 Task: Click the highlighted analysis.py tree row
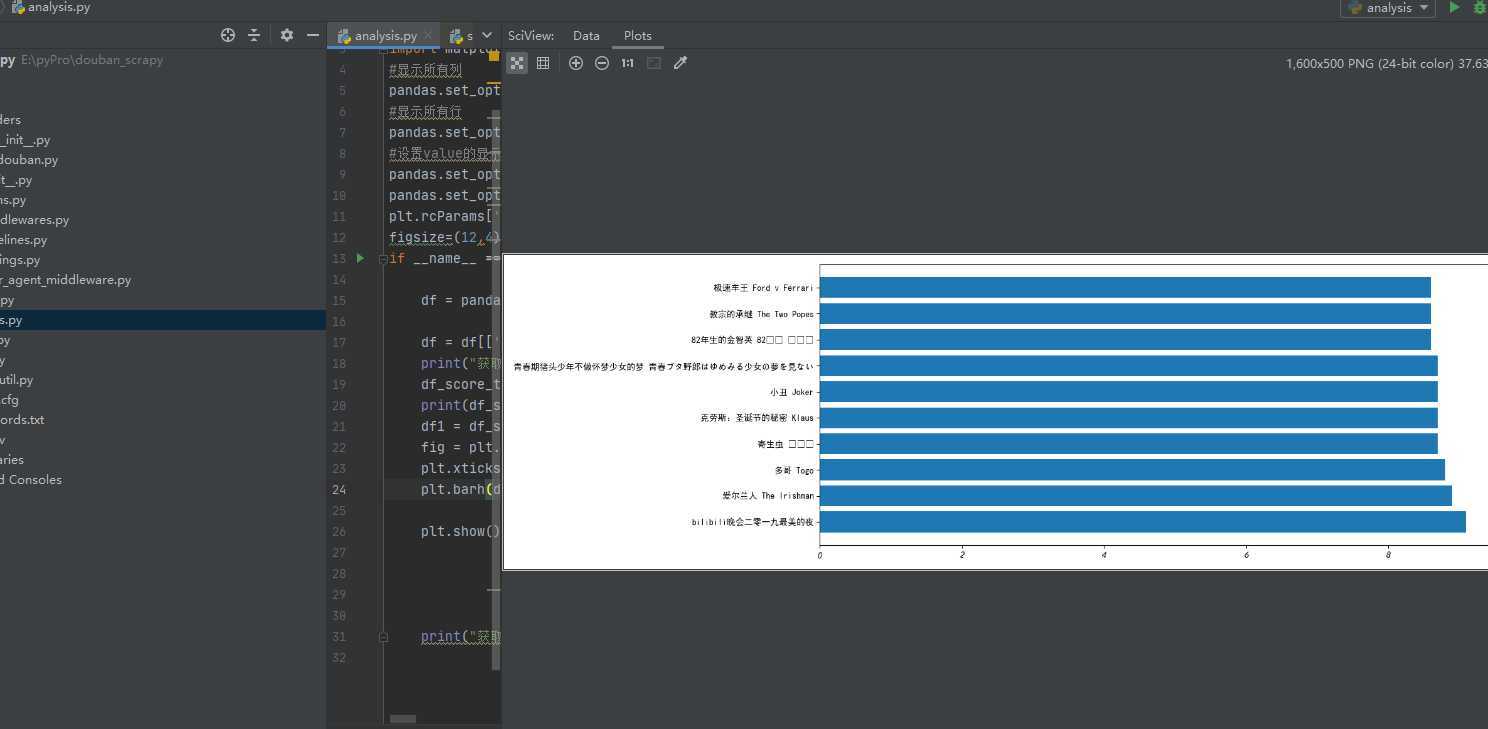pos(163,320)
